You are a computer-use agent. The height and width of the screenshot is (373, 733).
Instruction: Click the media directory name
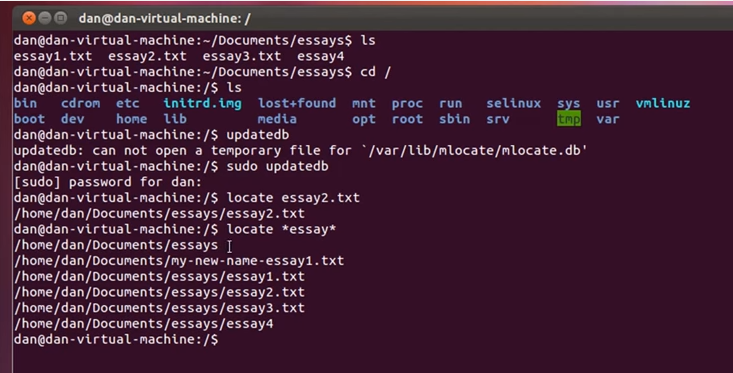277,119
